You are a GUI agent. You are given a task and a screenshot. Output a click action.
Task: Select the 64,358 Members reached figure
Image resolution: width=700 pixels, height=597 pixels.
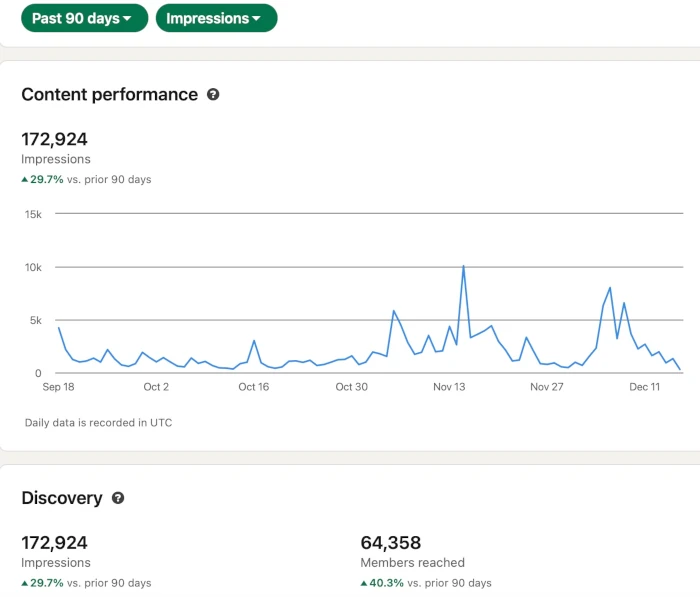[x=391, y=543]
